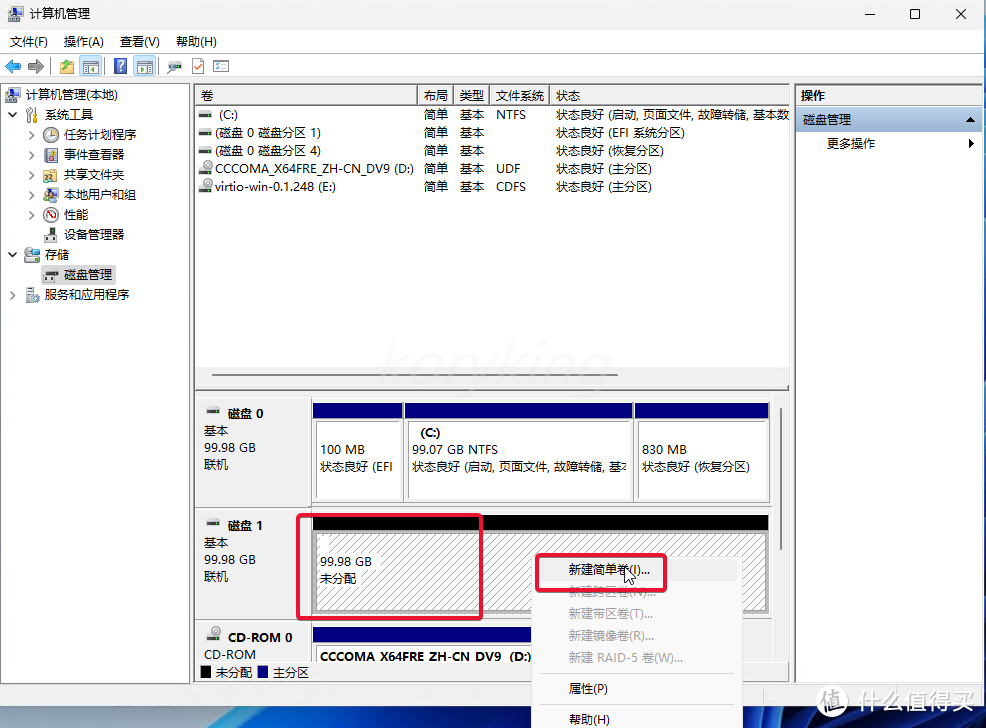The image size is (986, 728).
Task: Click the blue checklist toolbar icon
Action: click(221, 66)
